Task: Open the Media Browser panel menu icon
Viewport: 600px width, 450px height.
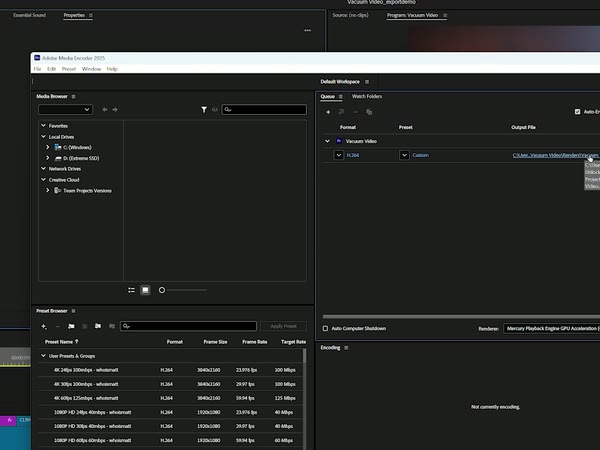Action: pos(73,96)
